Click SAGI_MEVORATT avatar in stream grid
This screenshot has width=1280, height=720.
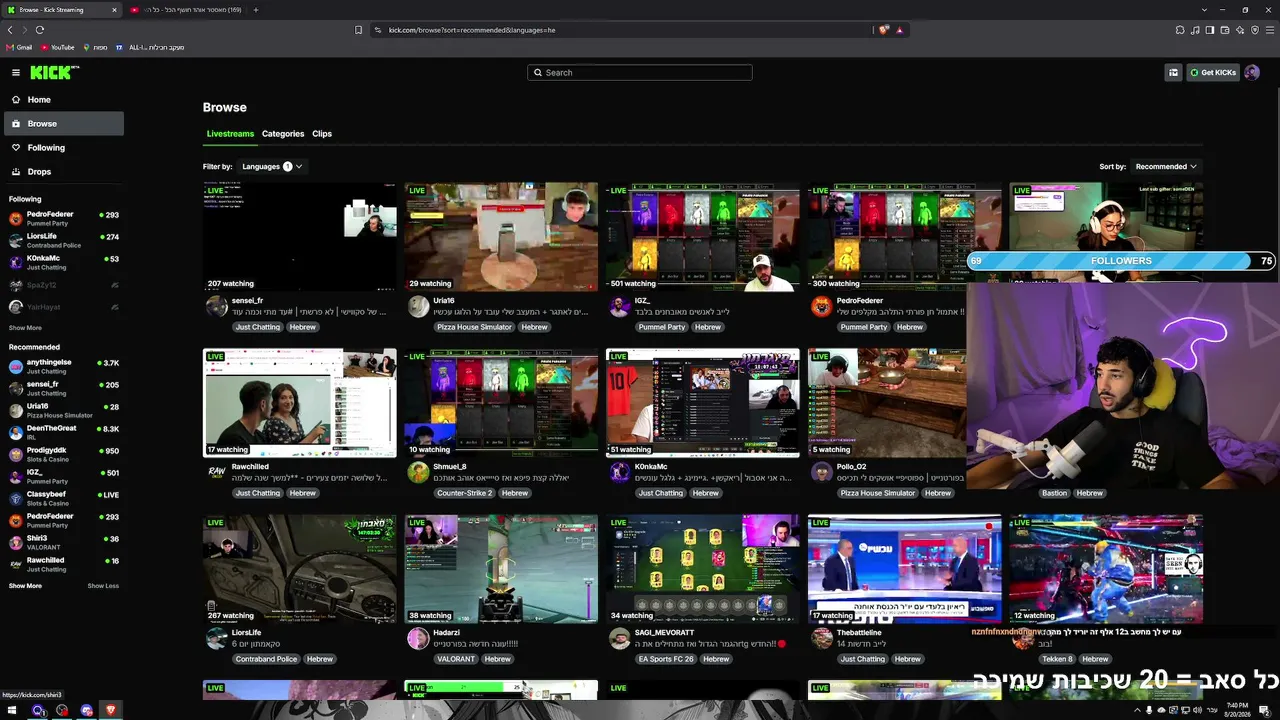click(x=620, y=638)
